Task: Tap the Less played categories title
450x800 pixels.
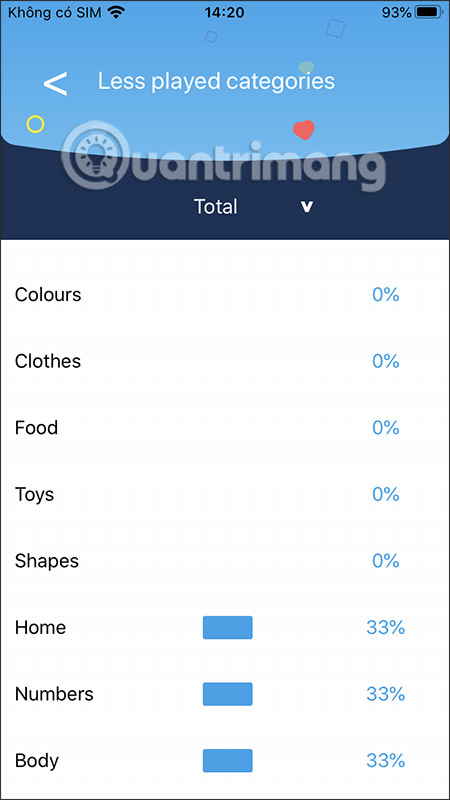Action: 216,82
